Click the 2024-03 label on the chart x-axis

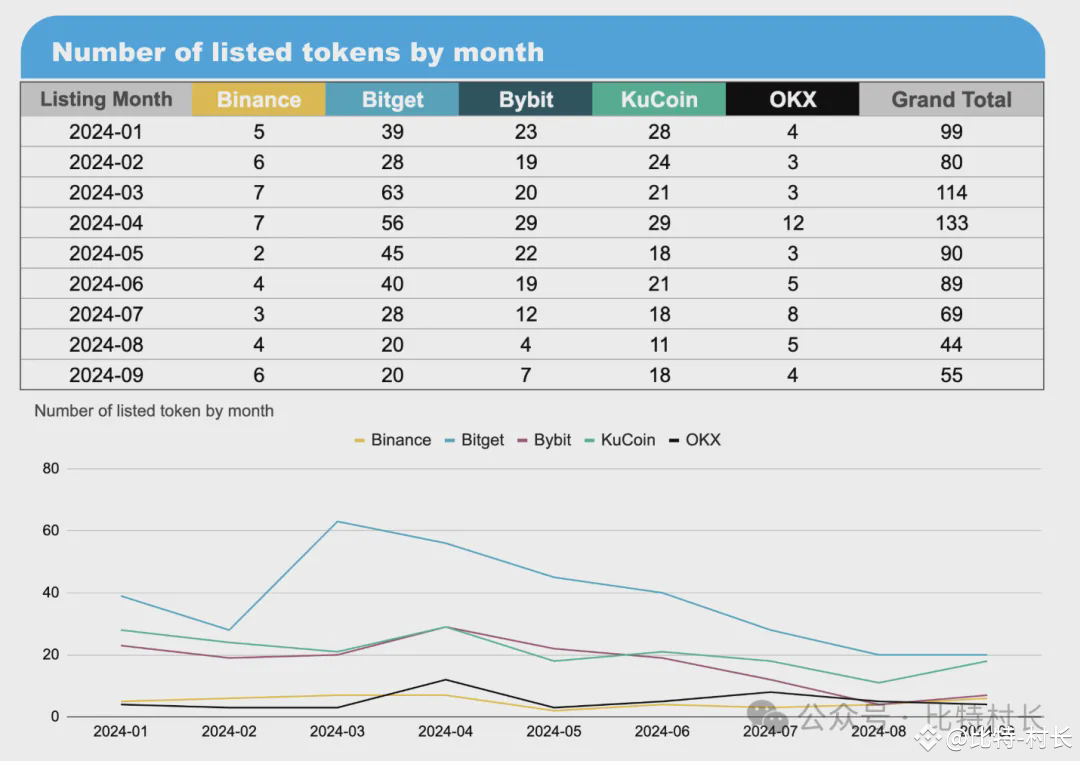[337, 731]
